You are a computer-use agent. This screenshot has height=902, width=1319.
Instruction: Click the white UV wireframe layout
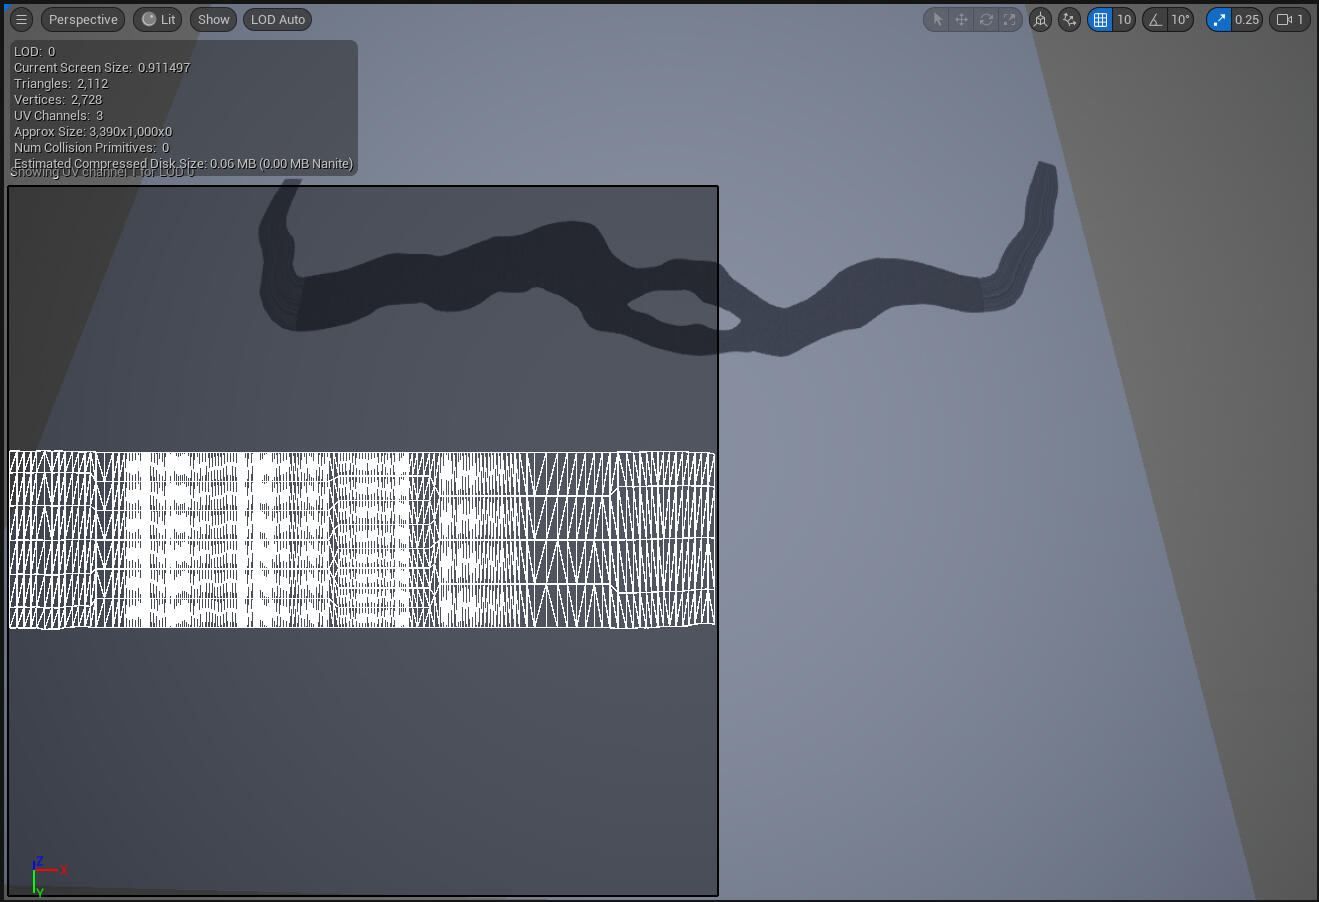pos(361,540)
